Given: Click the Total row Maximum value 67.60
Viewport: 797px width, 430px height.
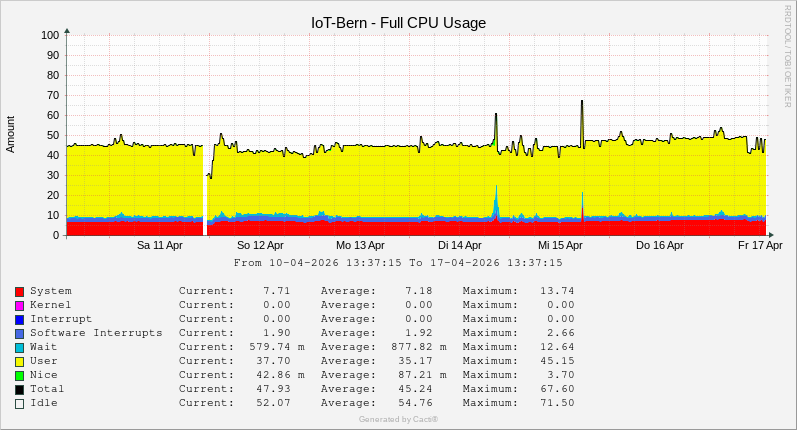Looking at the screenshot, I should [x=557, y=389].
